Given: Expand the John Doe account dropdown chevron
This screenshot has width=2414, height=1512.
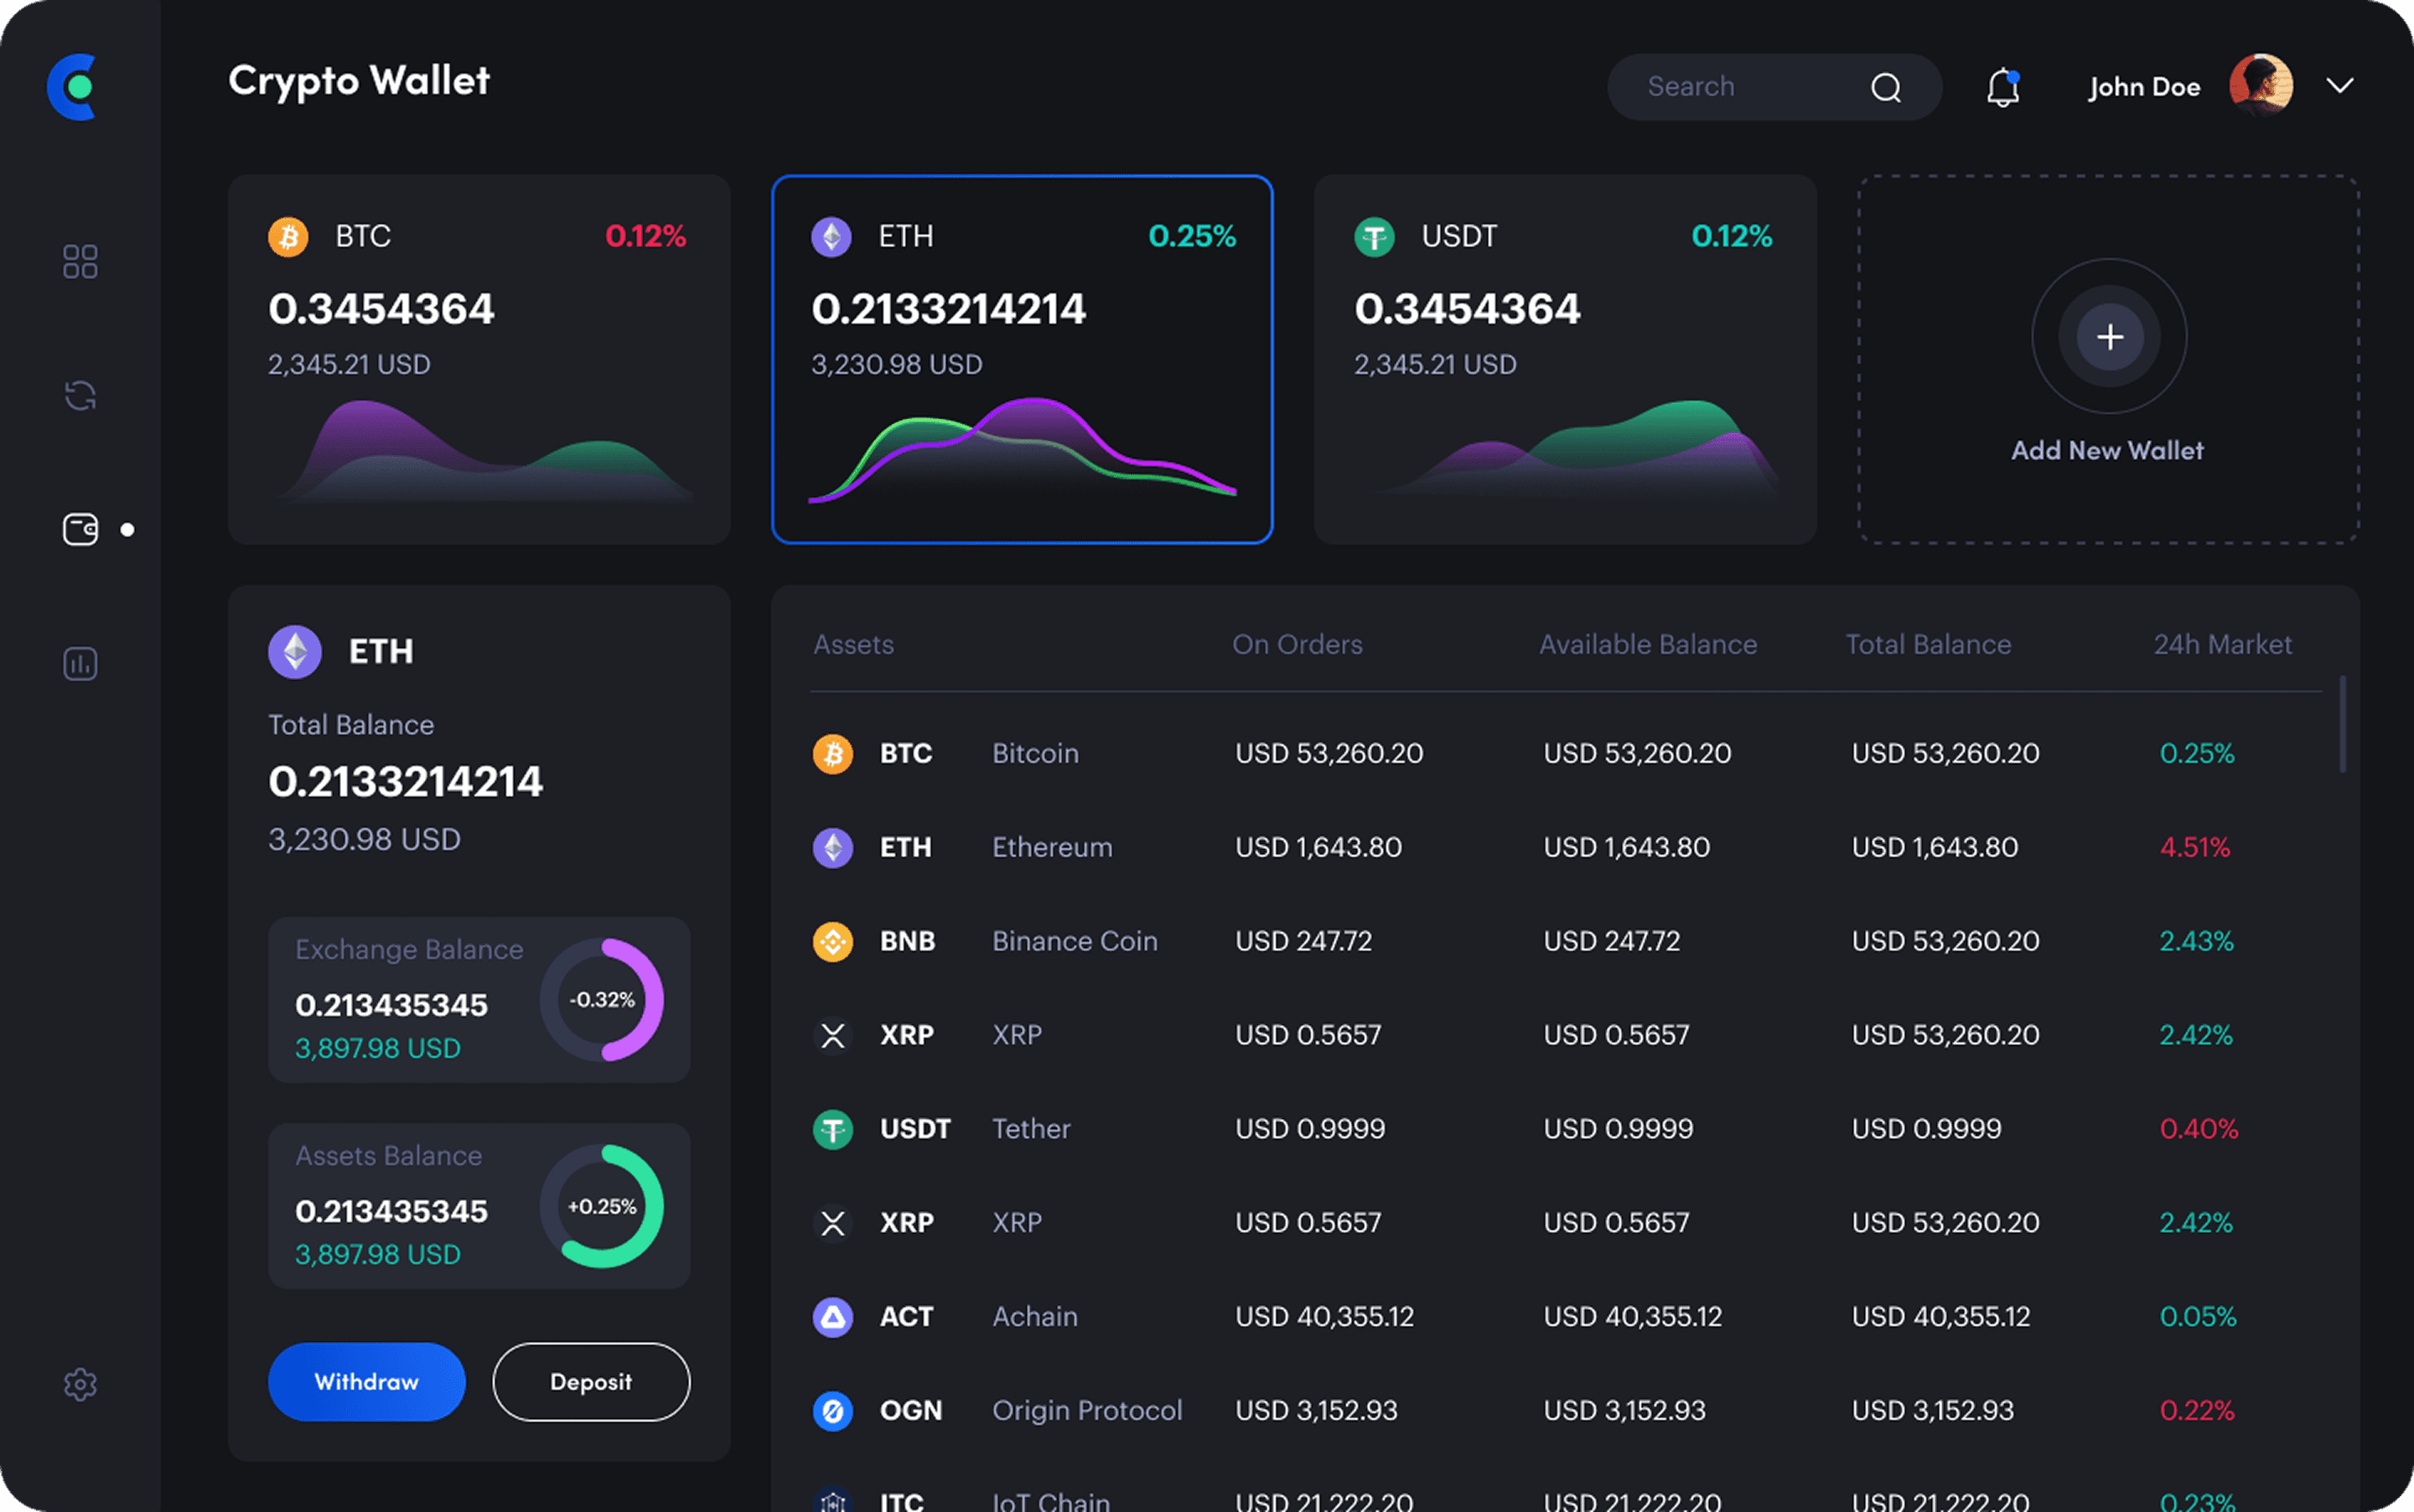Looking at the screenshot, I should [2340, 86].
